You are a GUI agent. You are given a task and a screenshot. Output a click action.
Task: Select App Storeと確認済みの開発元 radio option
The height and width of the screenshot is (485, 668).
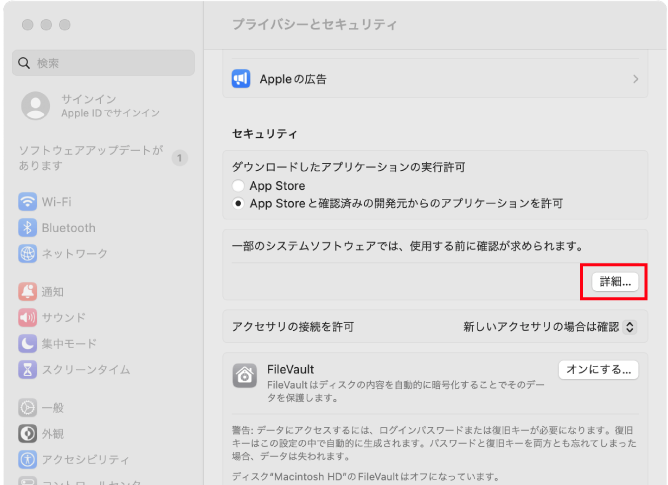(238, 203)
